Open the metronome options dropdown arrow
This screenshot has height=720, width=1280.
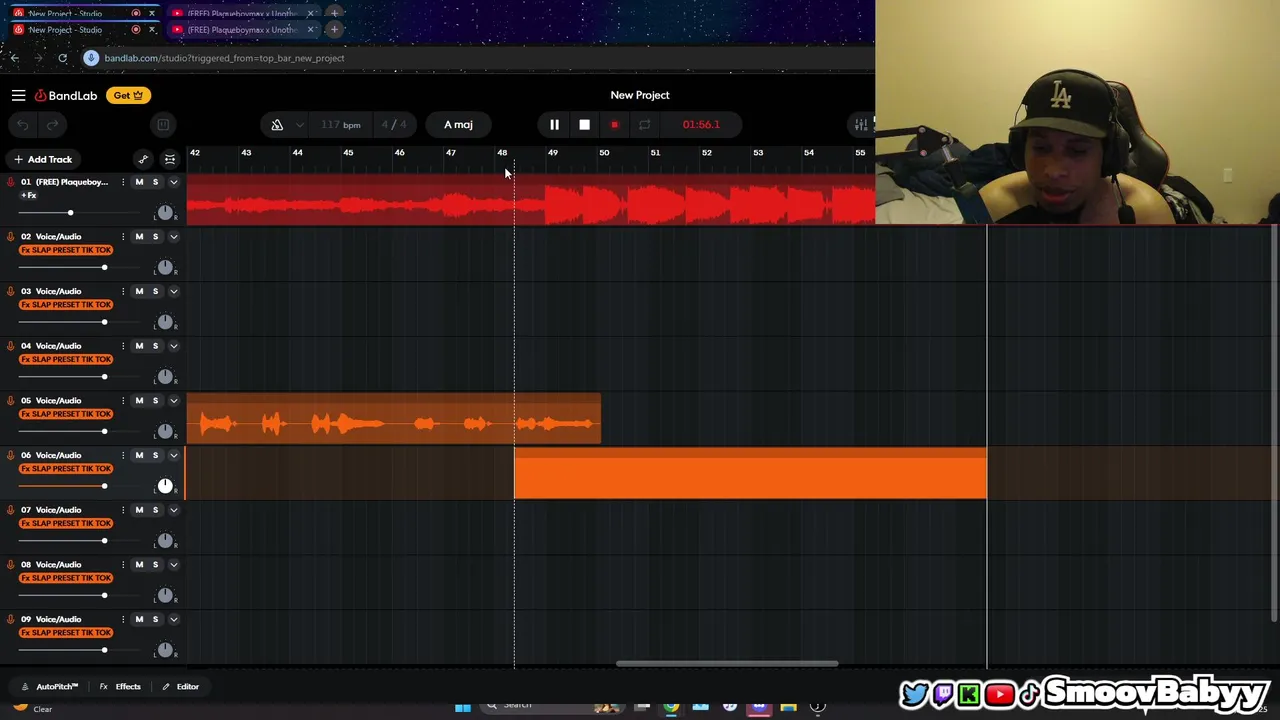(299, 125)
